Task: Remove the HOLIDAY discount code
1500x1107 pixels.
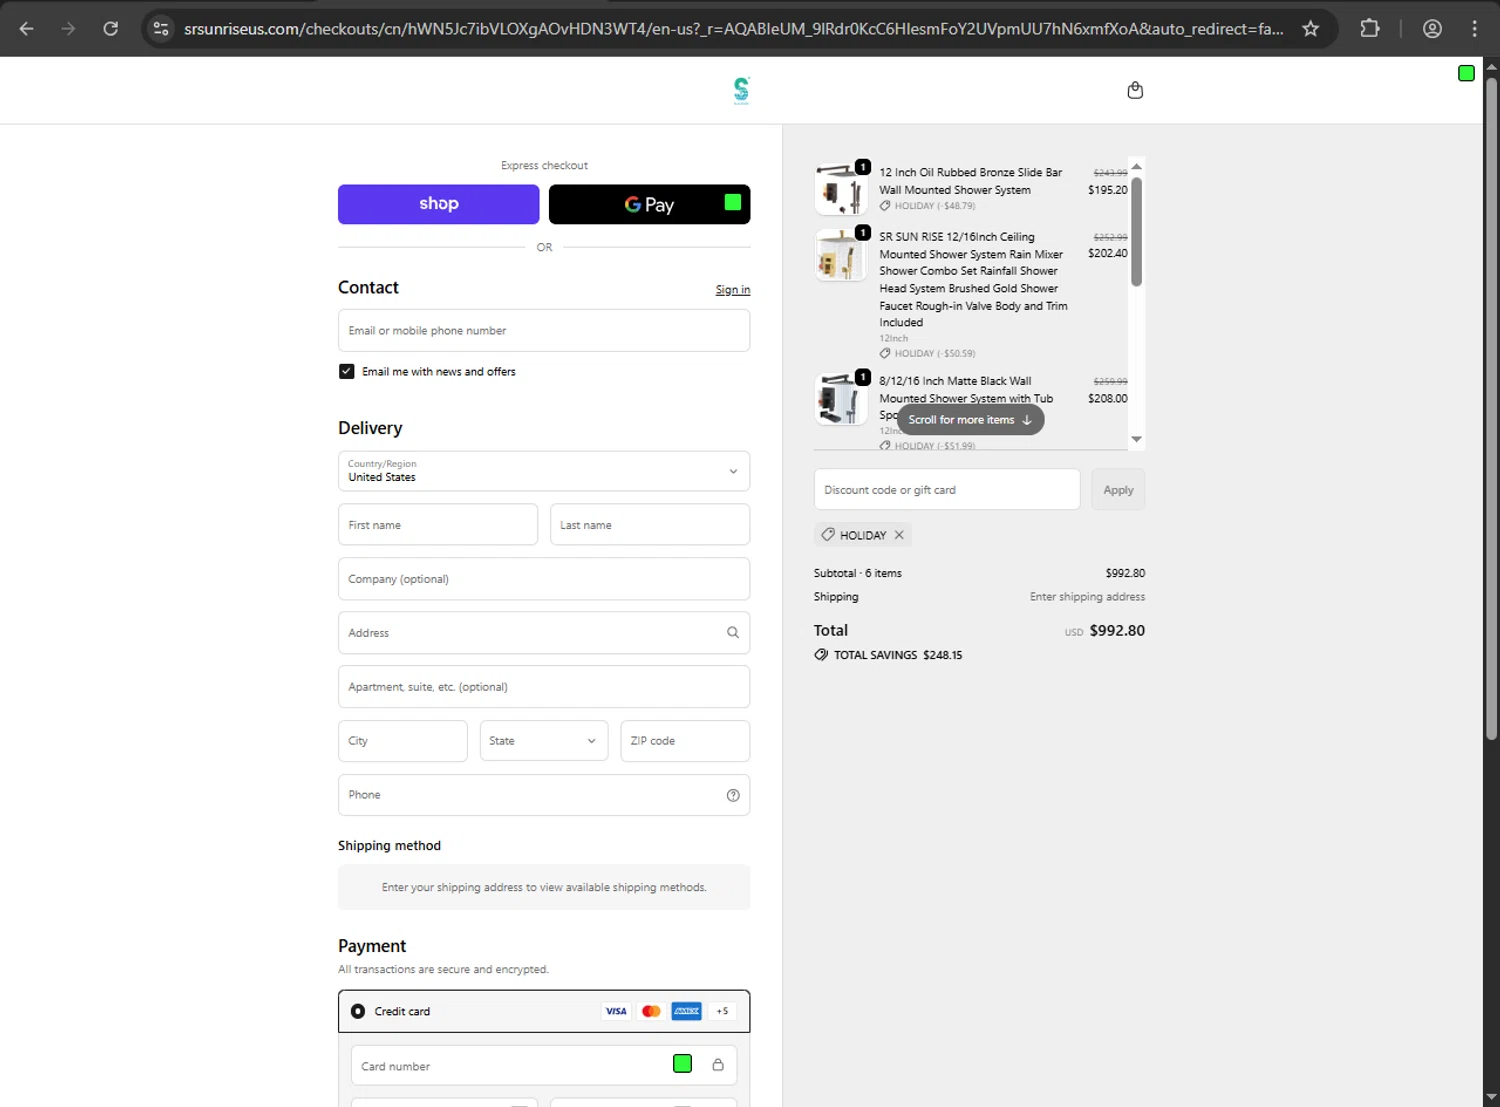Action: tap(899, 535)
